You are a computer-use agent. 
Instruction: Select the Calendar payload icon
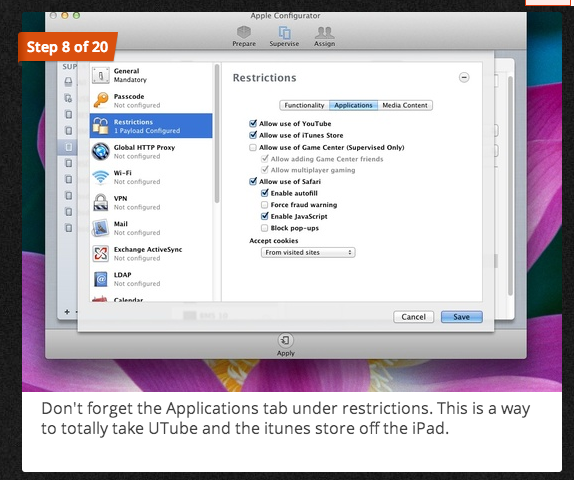pos(100,299)
